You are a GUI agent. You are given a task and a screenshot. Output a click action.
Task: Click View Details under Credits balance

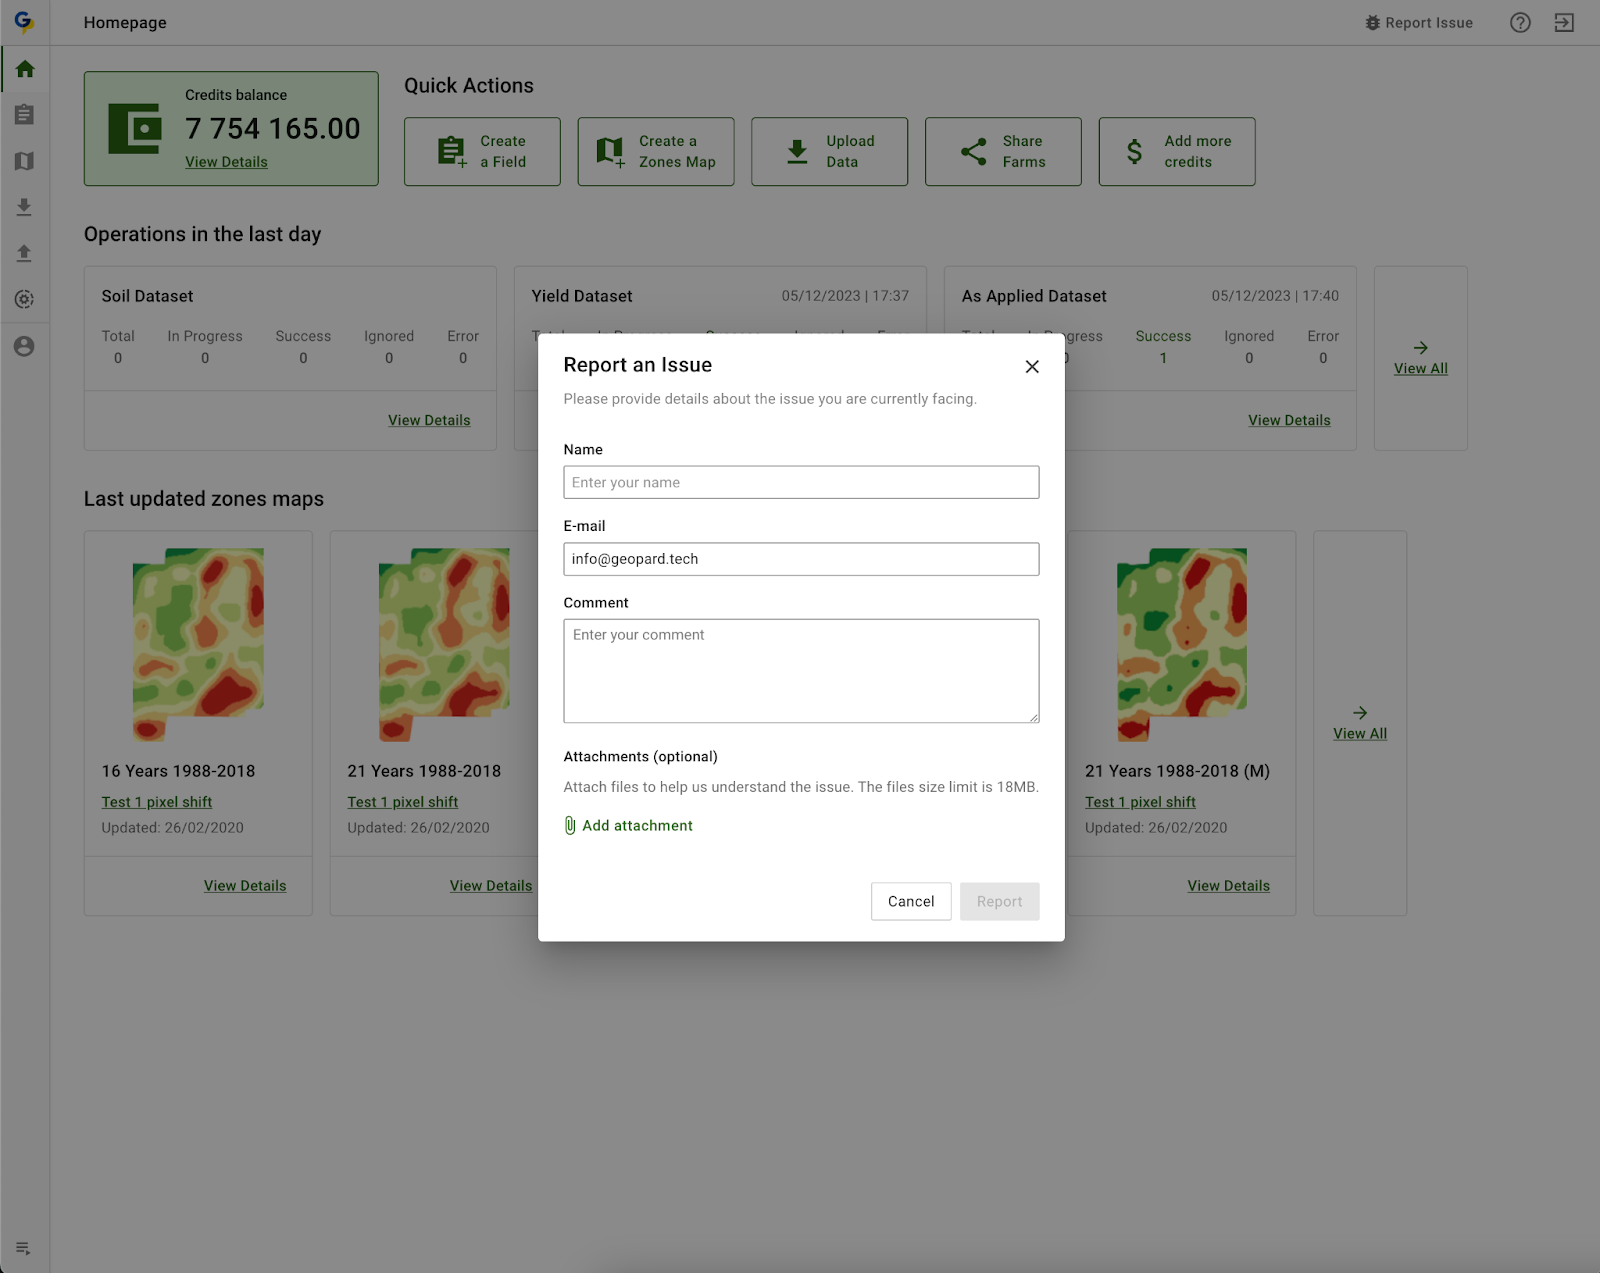[226, 162]
